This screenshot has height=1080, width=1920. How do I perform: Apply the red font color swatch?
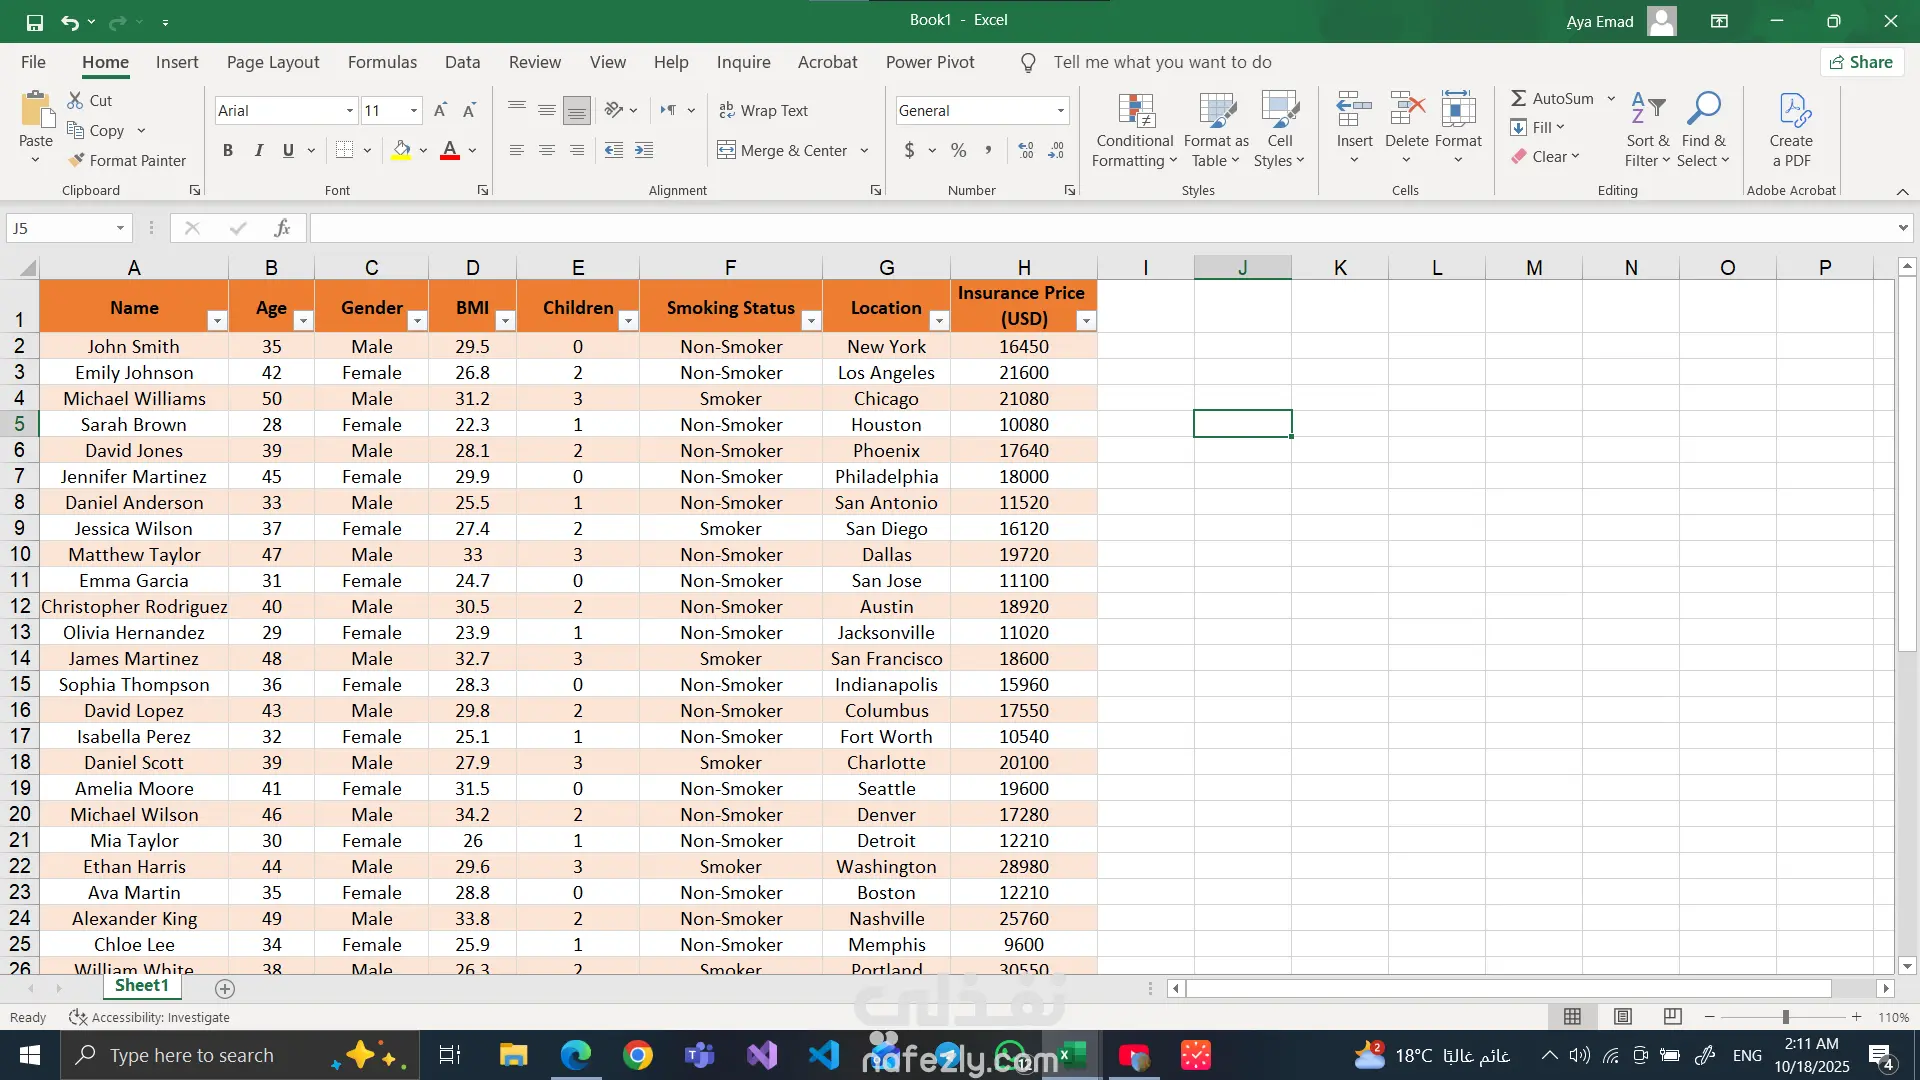pyautogui.click(x=450, y=150)
